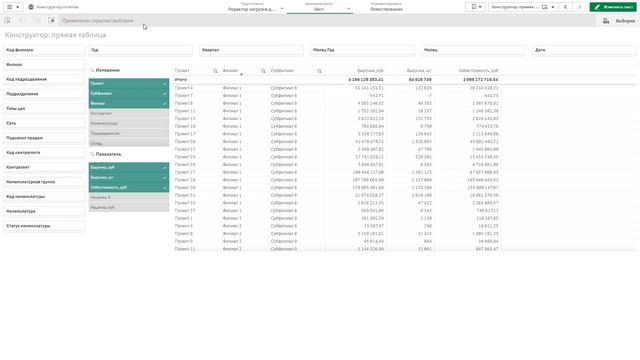Viewport: 640px width, 360px height.
Task: Open the Код филиала filter pane
Action: click(44, 50)
